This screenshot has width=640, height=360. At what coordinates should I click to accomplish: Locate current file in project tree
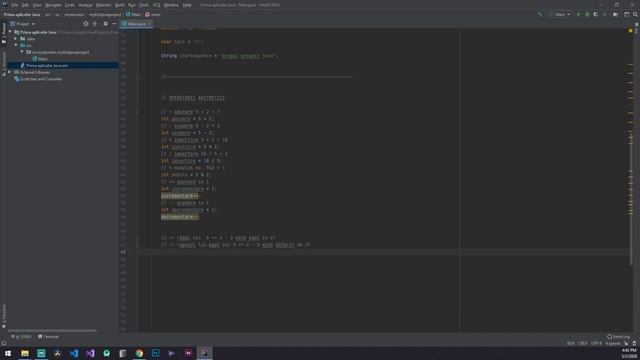tap(86, 24)
